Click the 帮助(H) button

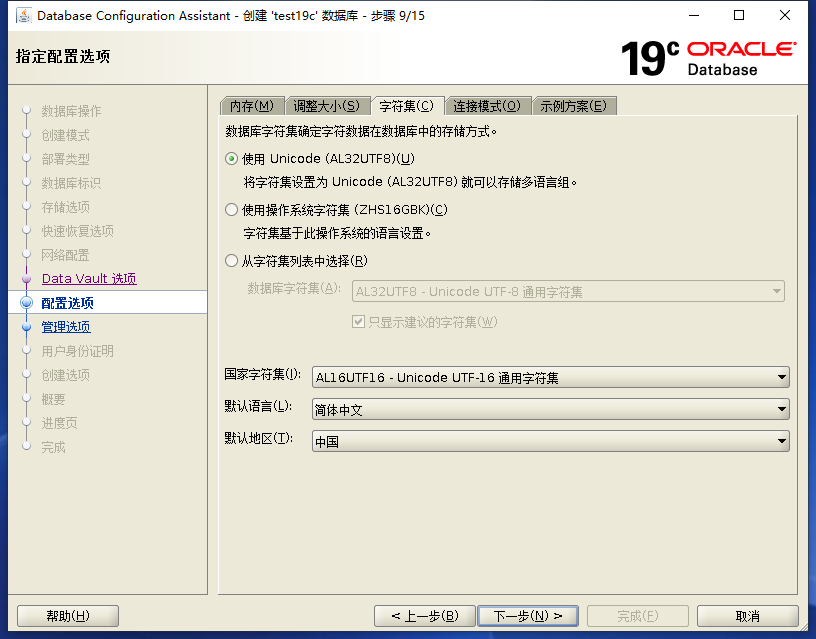pos(68,616)
